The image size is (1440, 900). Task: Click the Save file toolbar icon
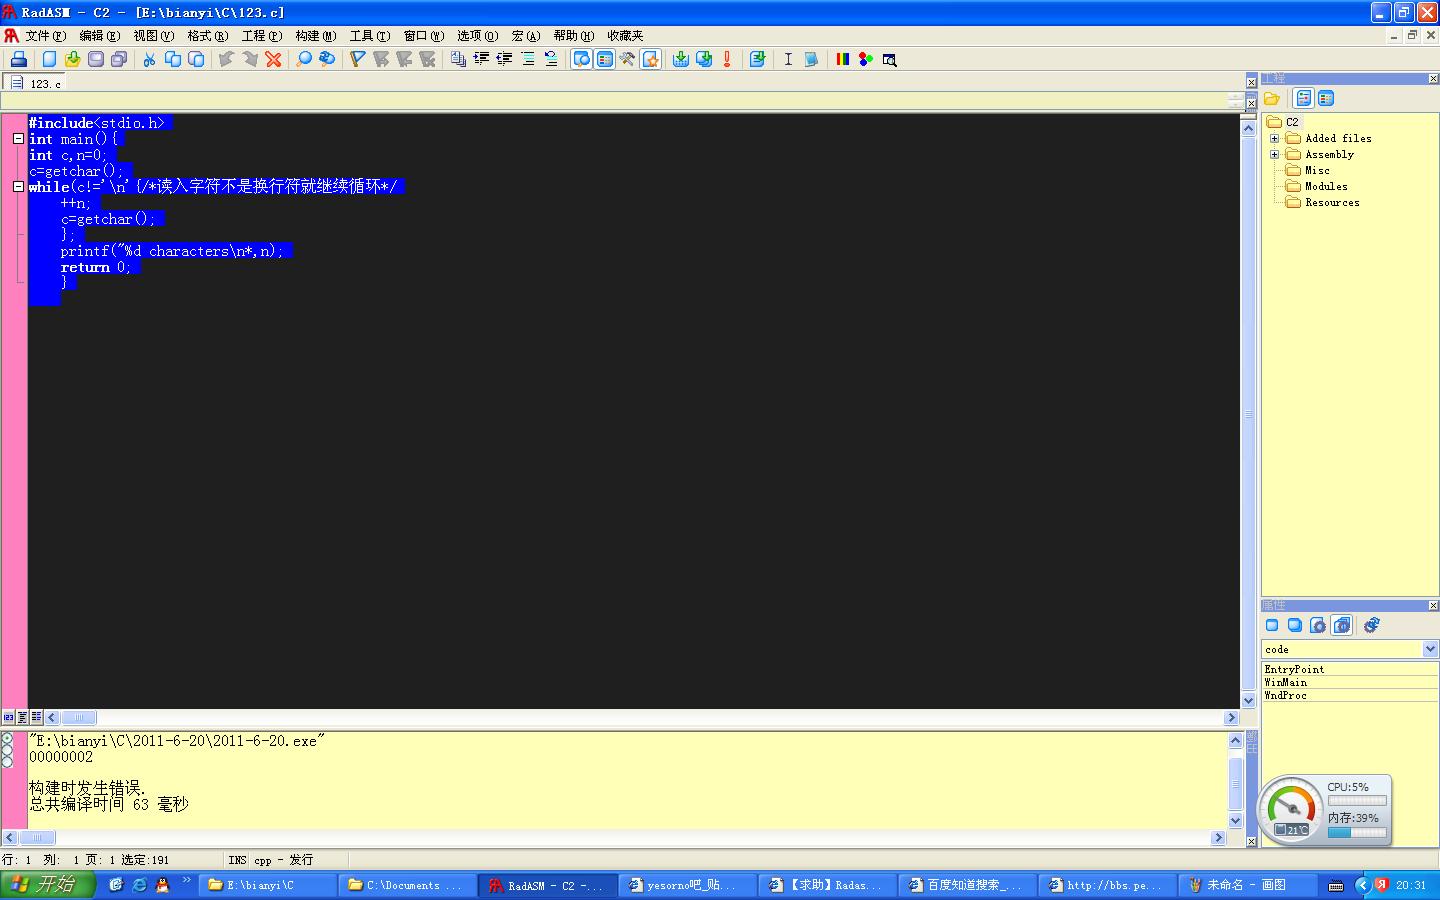(95, 59)
